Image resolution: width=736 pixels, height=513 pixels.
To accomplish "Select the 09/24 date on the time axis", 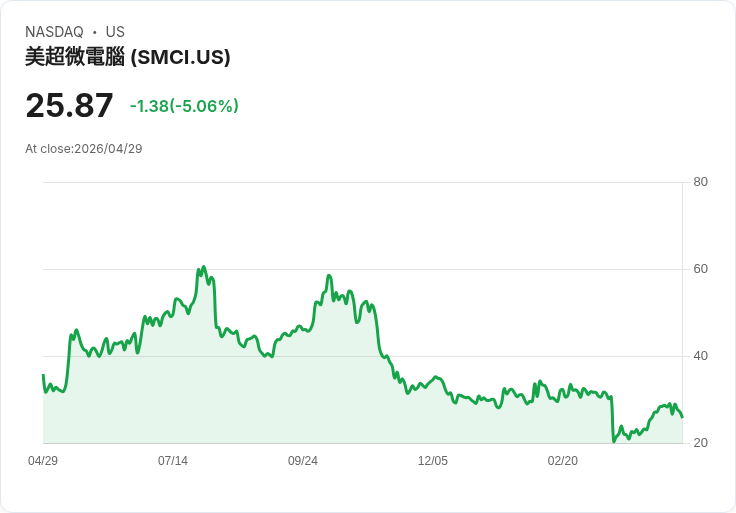I will [x=303, y=461].
